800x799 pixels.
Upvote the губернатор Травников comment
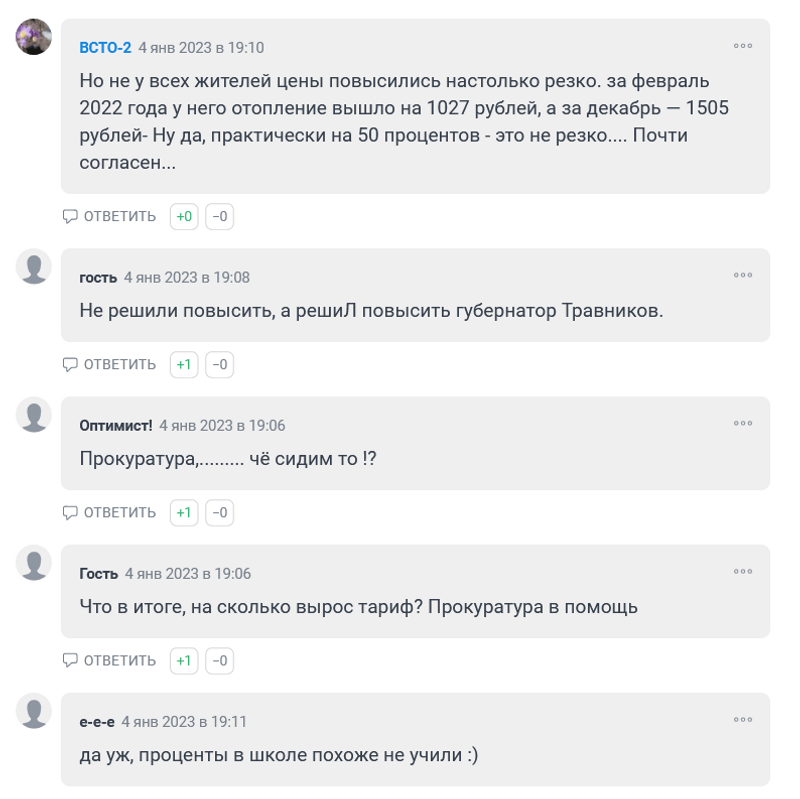[x=184, y=365]
